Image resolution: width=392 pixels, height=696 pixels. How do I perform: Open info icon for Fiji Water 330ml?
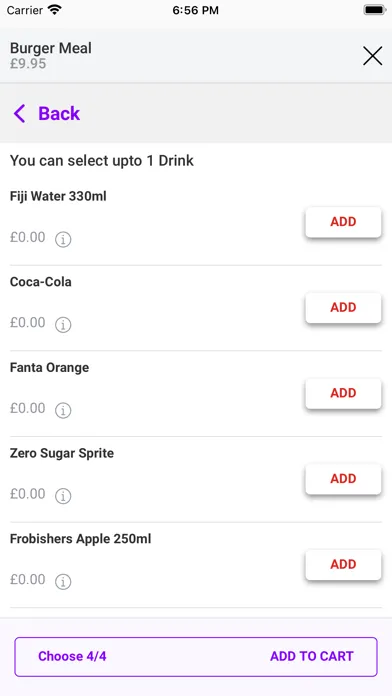[x=63, y=239]
